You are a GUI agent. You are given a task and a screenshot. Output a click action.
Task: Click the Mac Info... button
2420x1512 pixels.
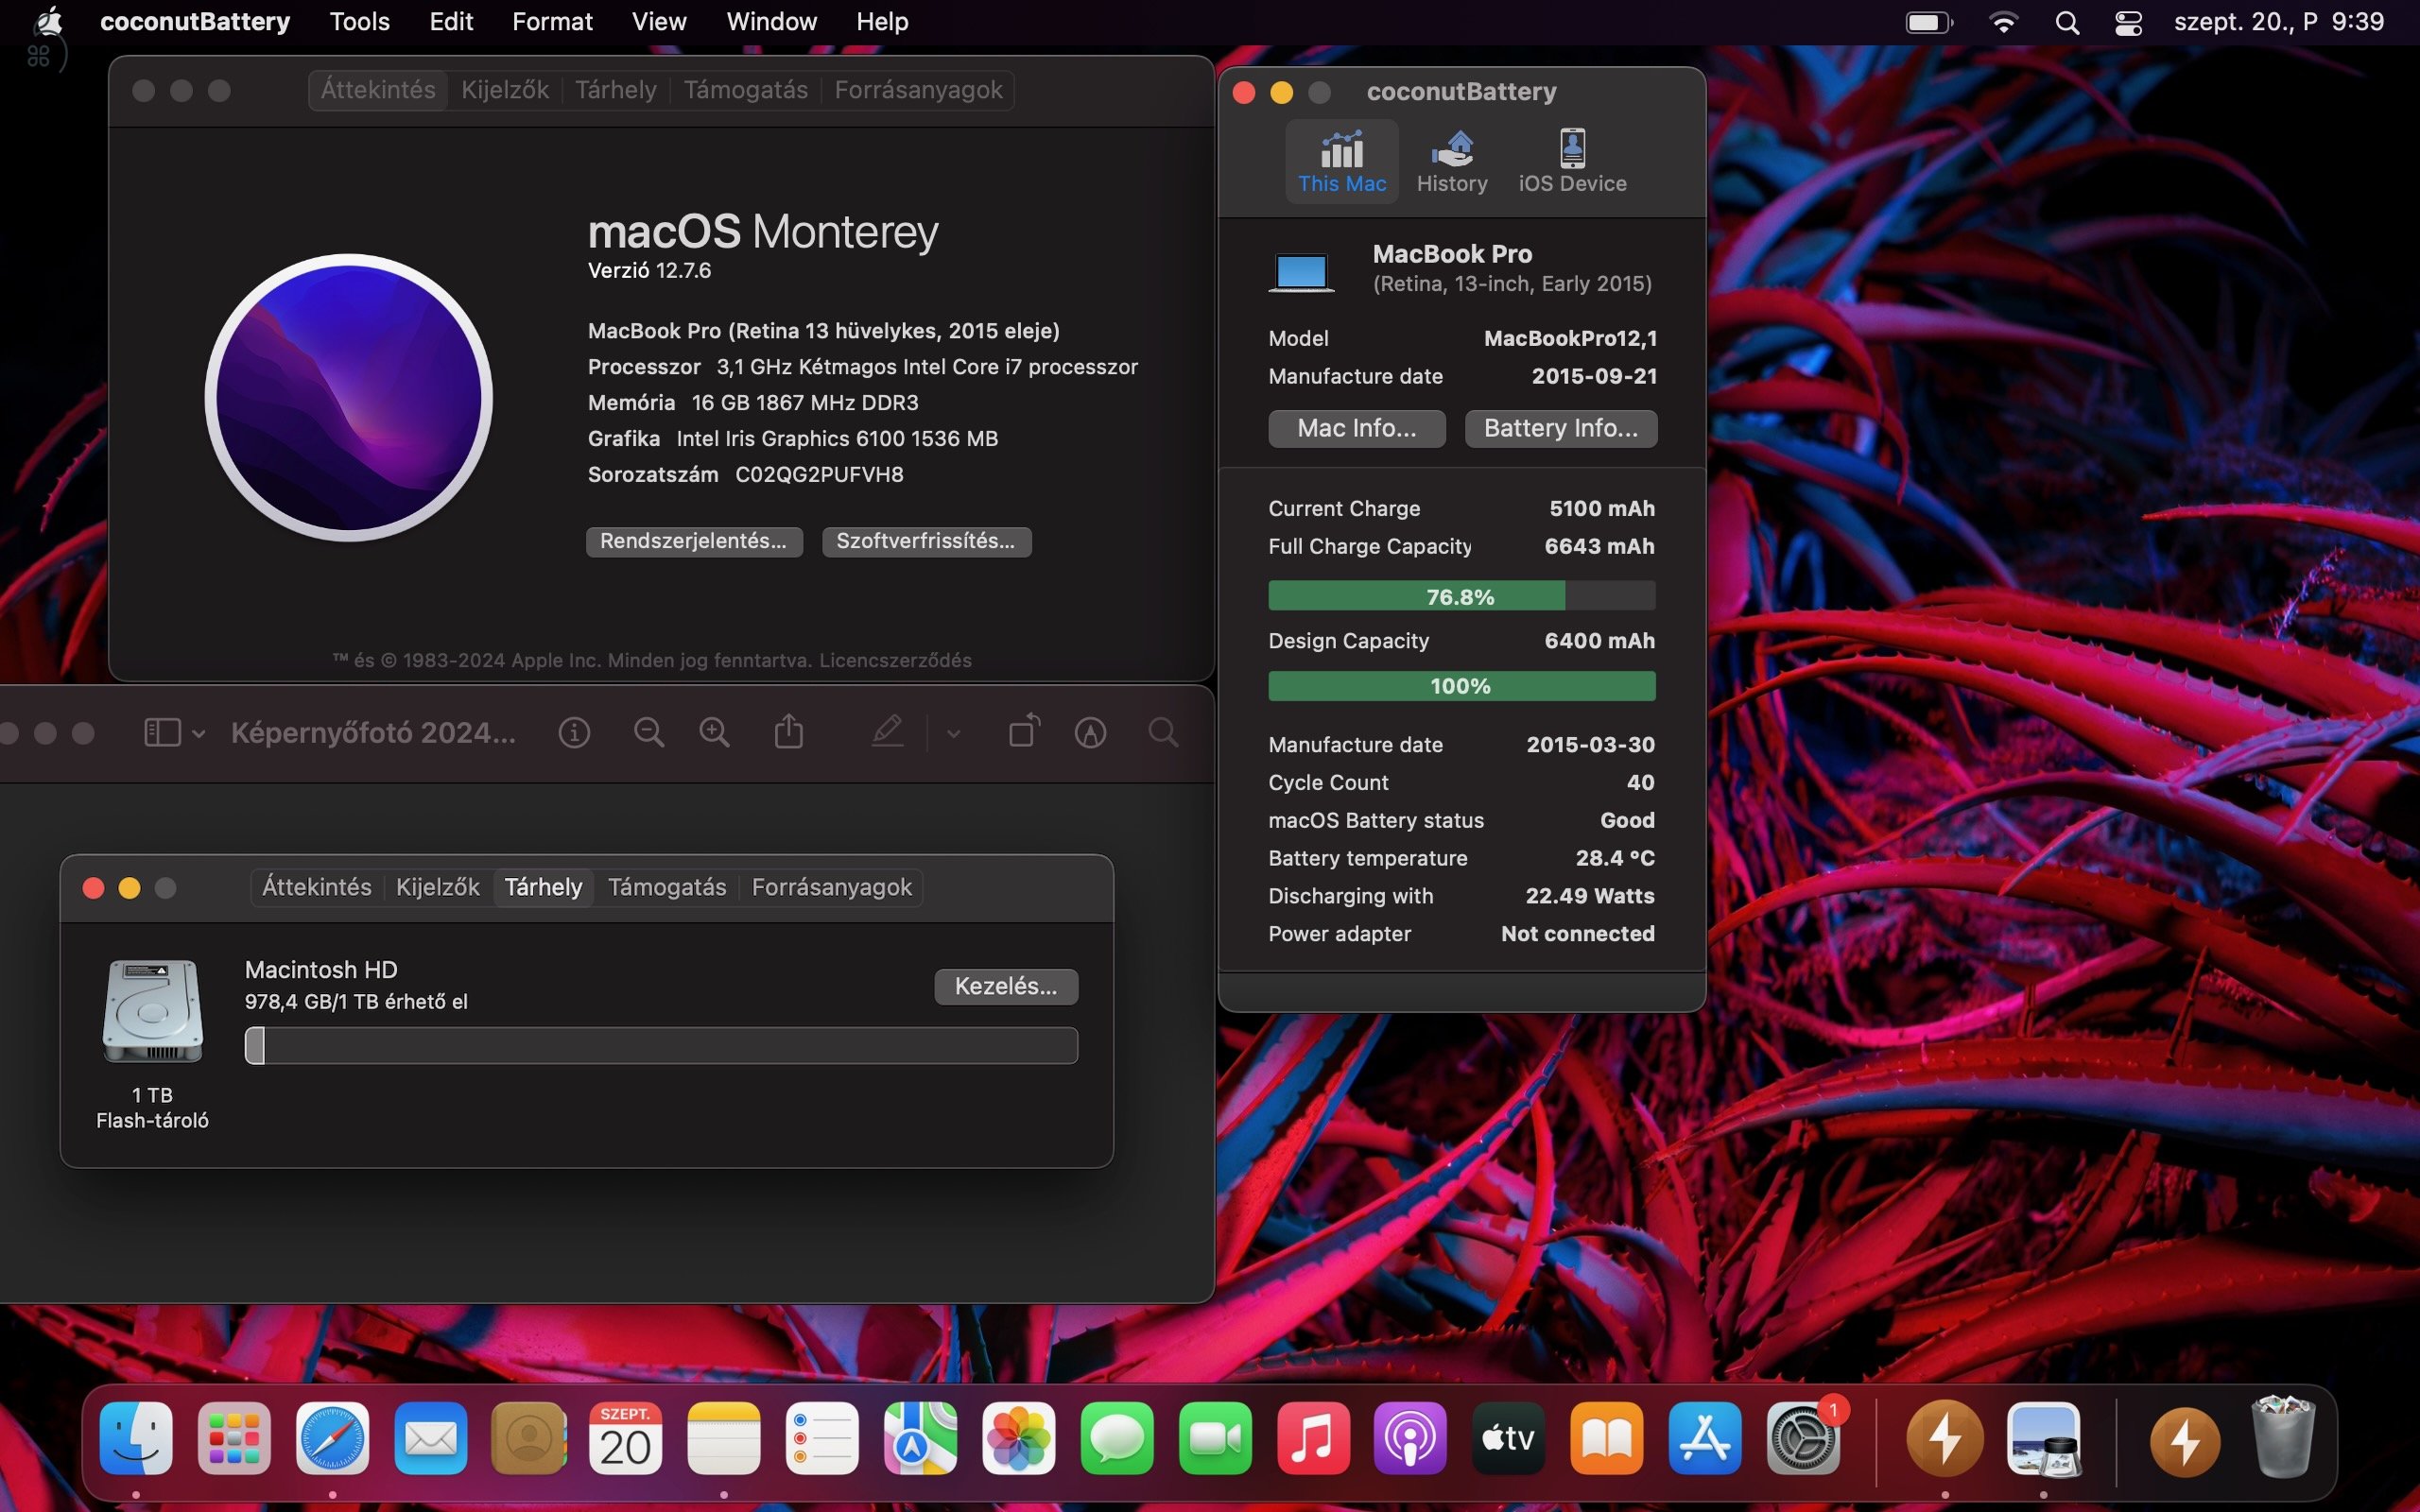pyautogui.click(x=1357, y=428)
